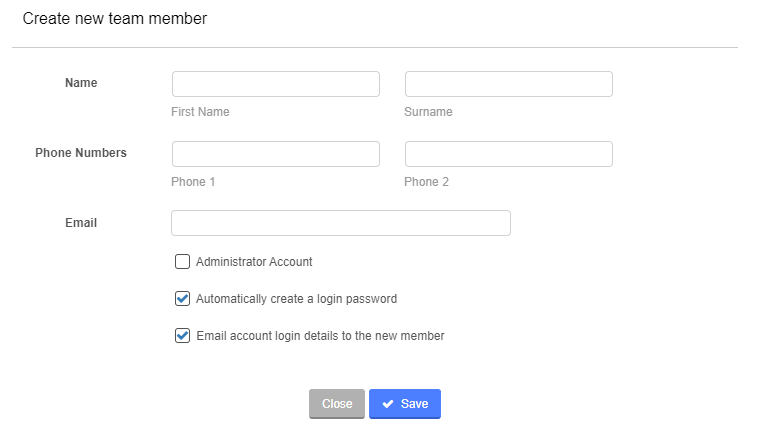Click the "First Name" hint text
759x436 pixels.
click(x=200, y=112)
